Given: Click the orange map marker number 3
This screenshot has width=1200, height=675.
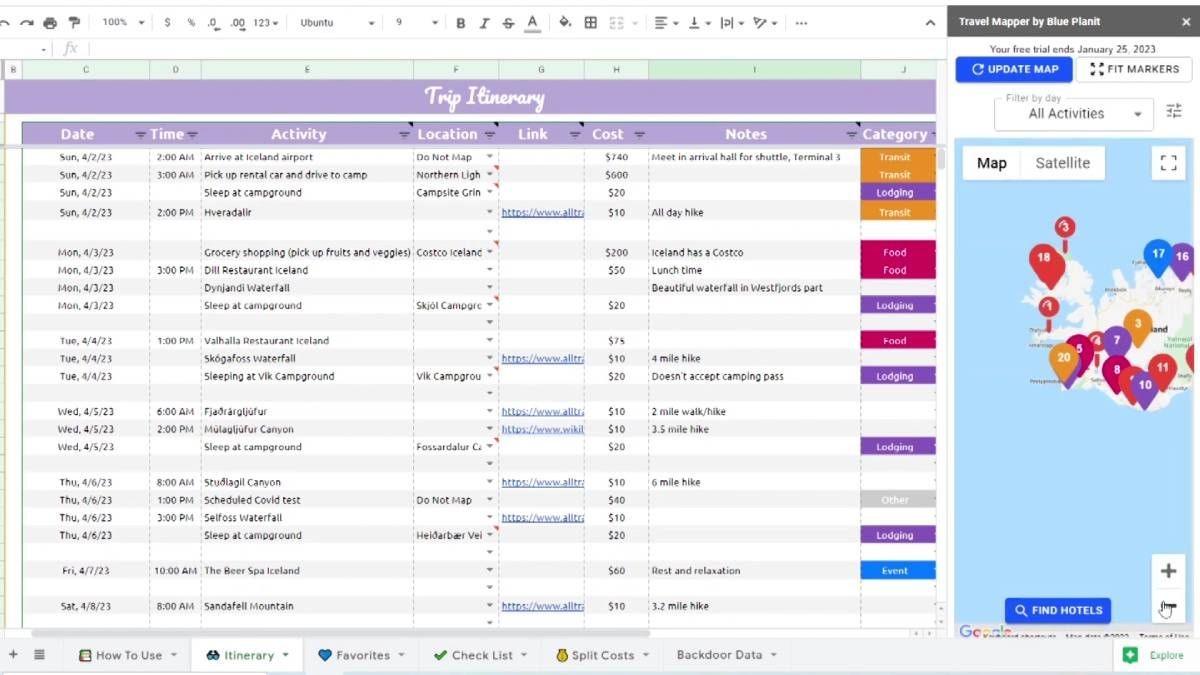Looking at the screenshot, I should click(x=1136, y=326).
